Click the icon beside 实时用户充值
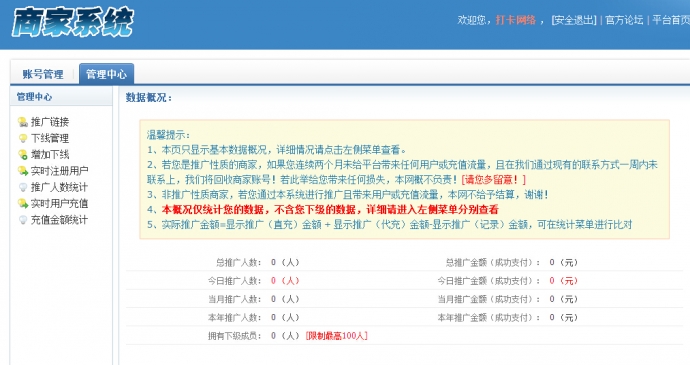This screenshot has width=690, height=365. click(23, 203)
